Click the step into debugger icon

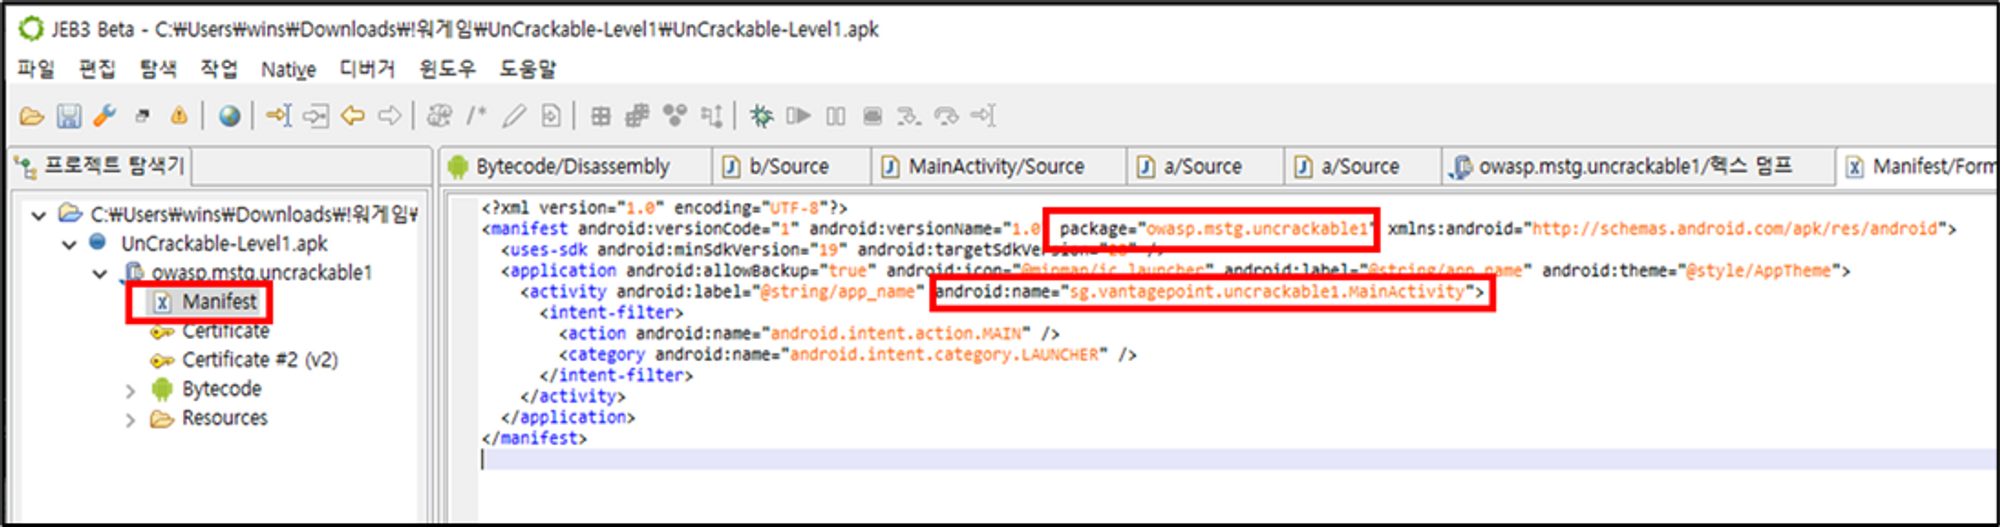click(908, 116)
